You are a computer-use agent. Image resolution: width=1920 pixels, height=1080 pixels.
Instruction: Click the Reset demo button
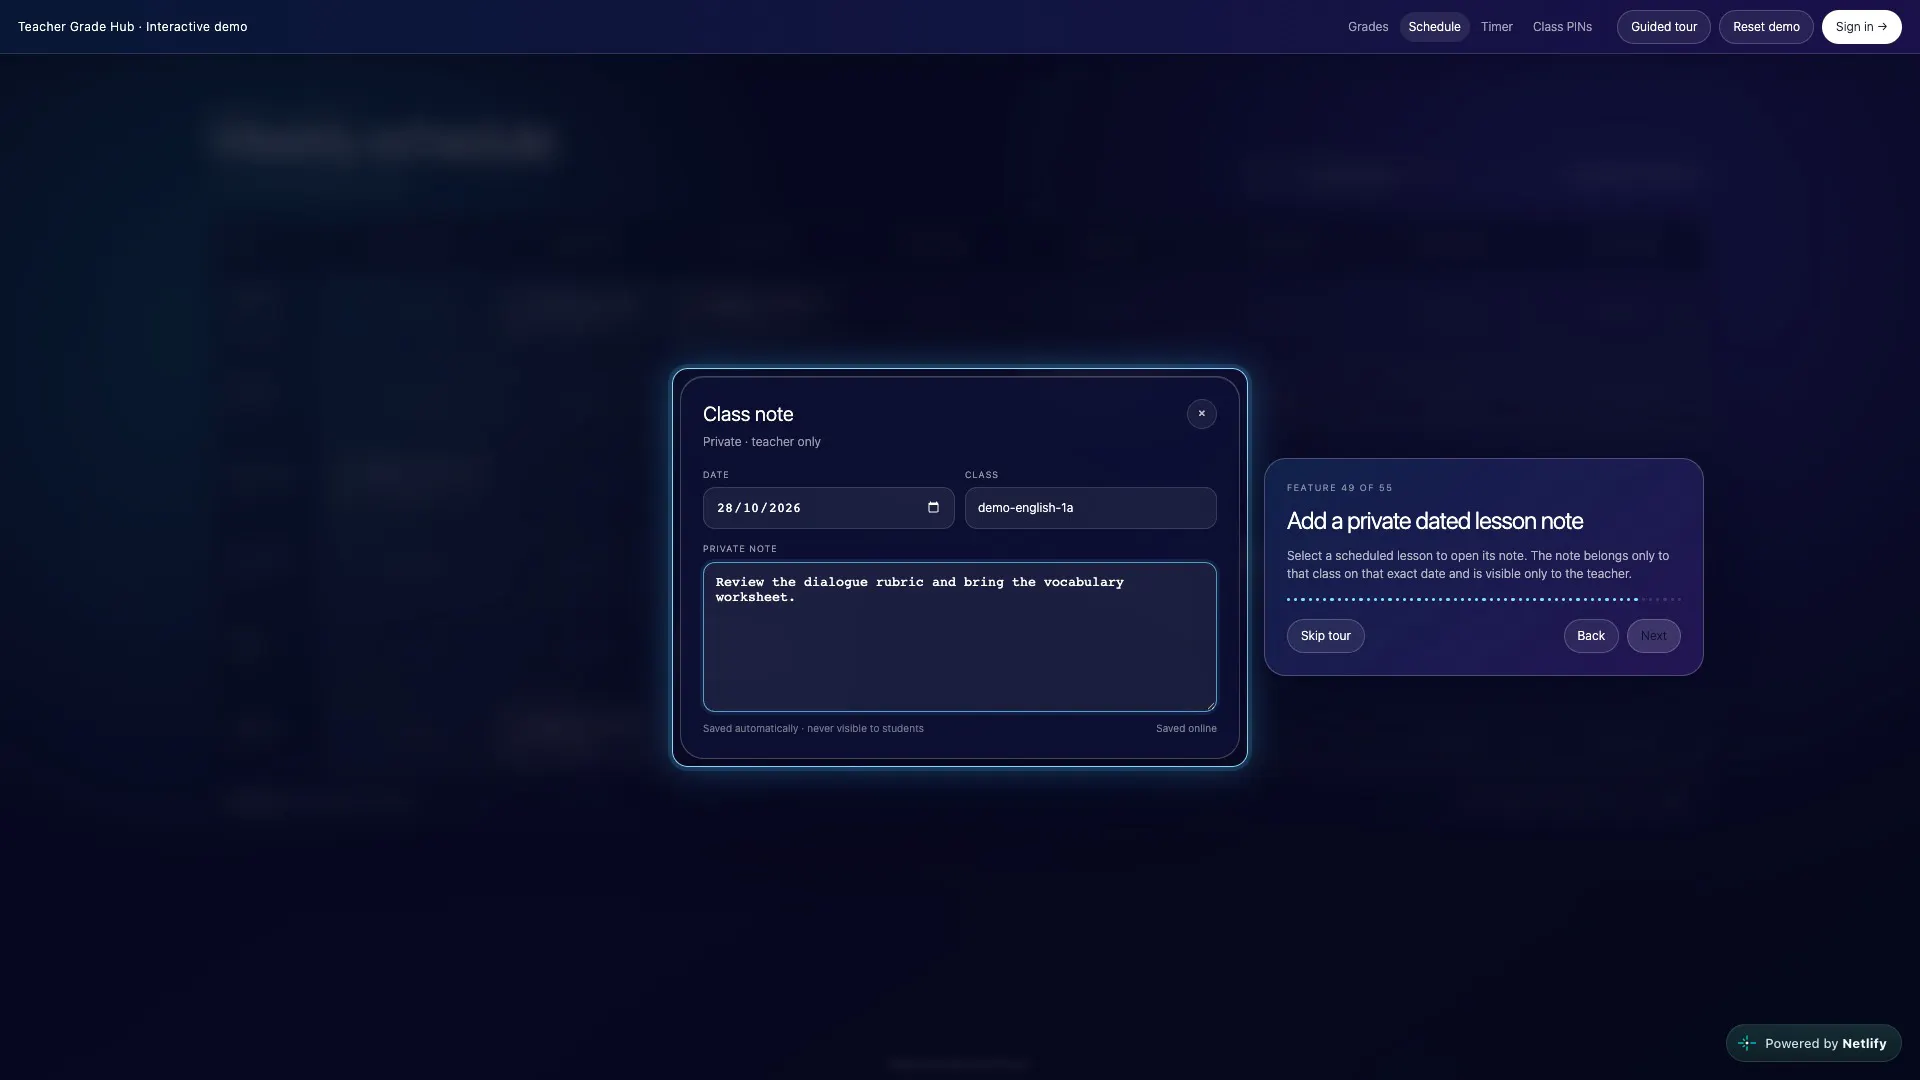tap(1765, 27)
